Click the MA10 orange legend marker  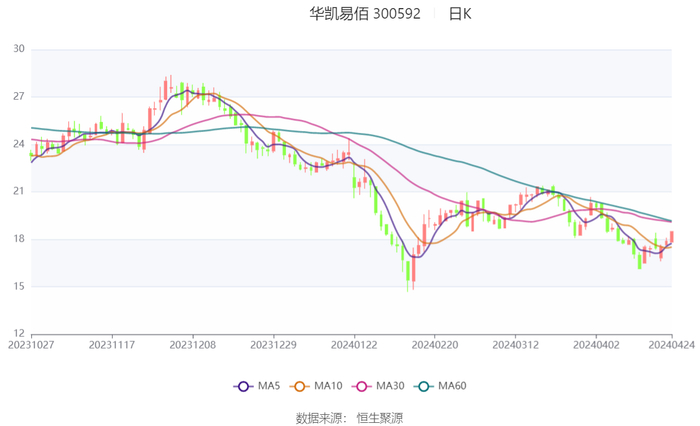point(298,386)
